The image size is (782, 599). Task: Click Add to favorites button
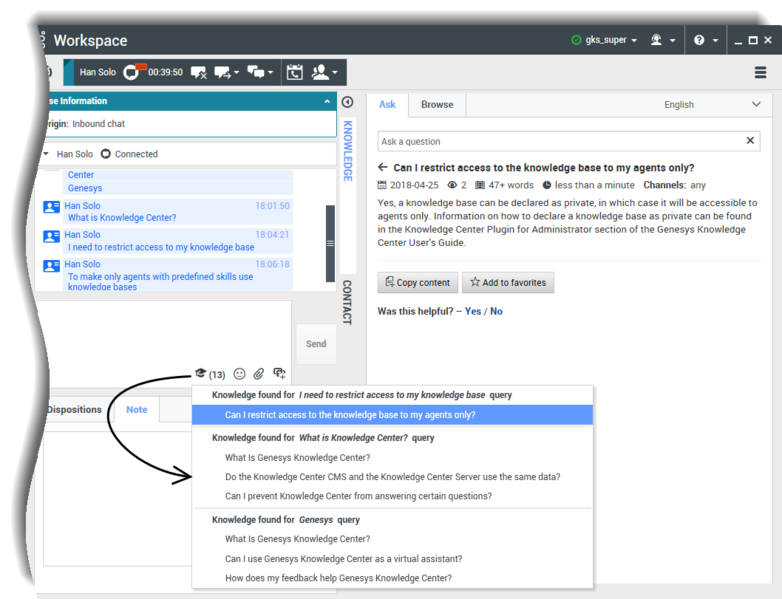click(508, 282)
